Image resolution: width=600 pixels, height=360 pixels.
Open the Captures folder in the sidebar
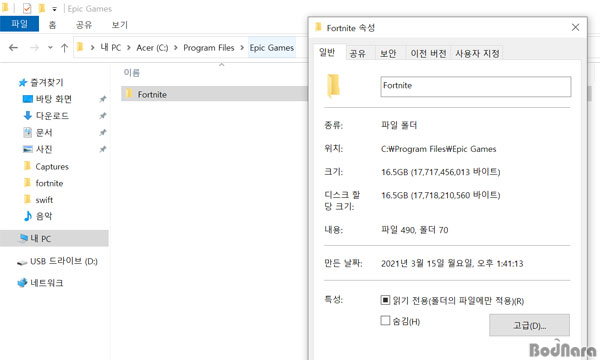46,166
